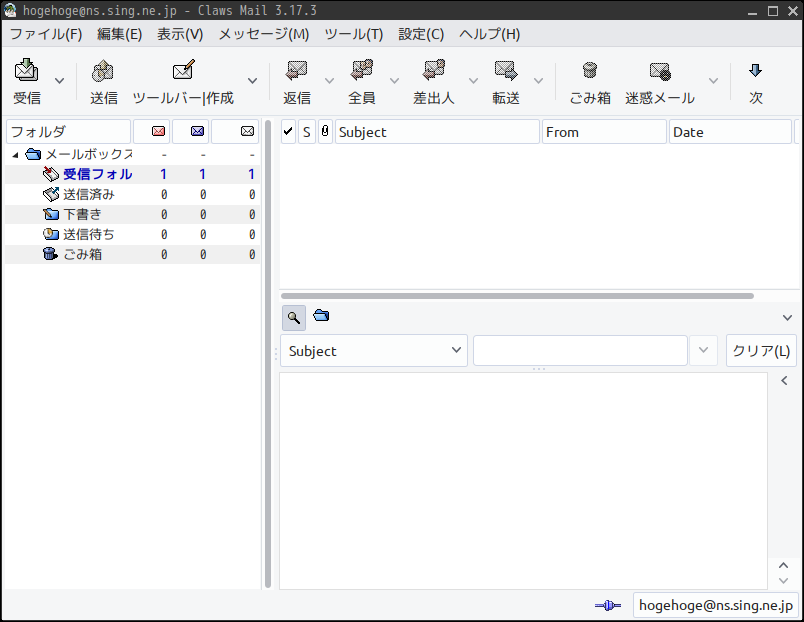Viewport: 804px width, 622px height.
Task: Open the dropdown arrow next to 迷惑メール
Action: [x=713, y=81]
